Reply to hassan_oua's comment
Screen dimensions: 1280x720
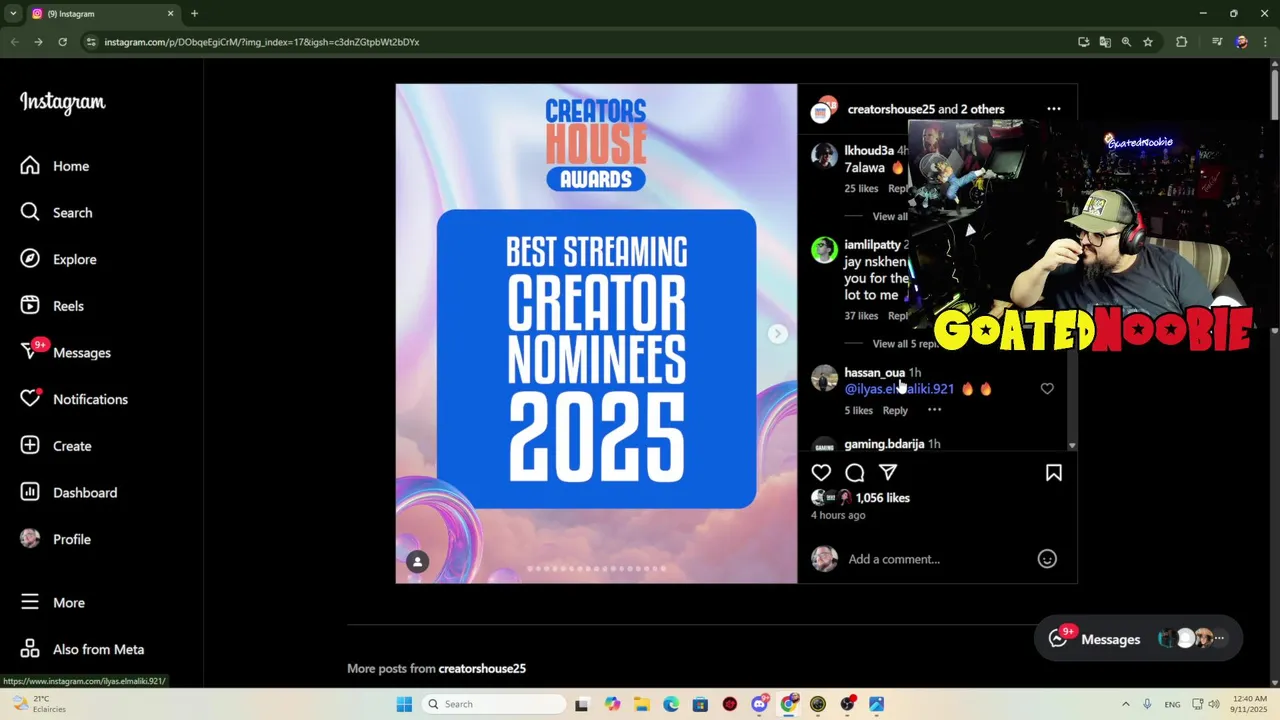pos(895,411)
